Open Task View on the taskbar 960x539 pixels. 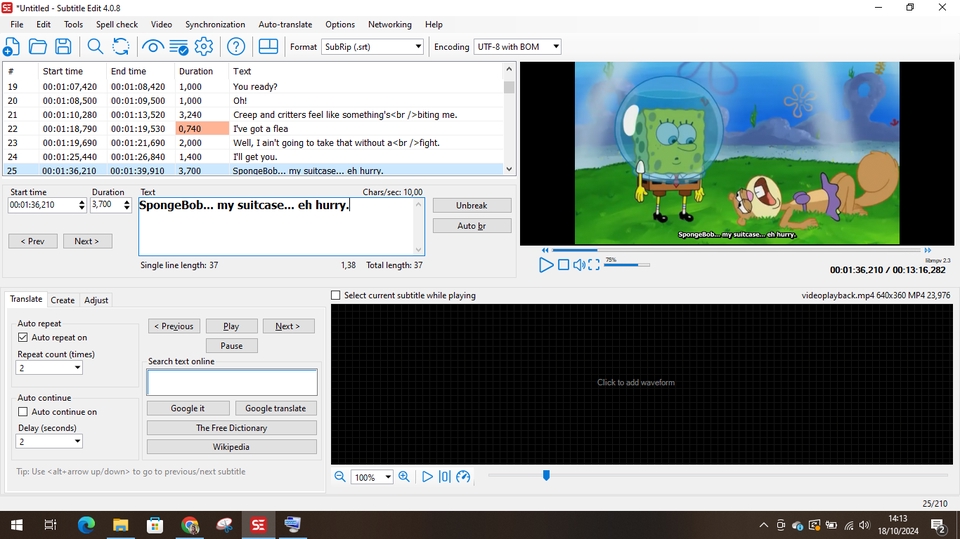click(x=51, y=525)
